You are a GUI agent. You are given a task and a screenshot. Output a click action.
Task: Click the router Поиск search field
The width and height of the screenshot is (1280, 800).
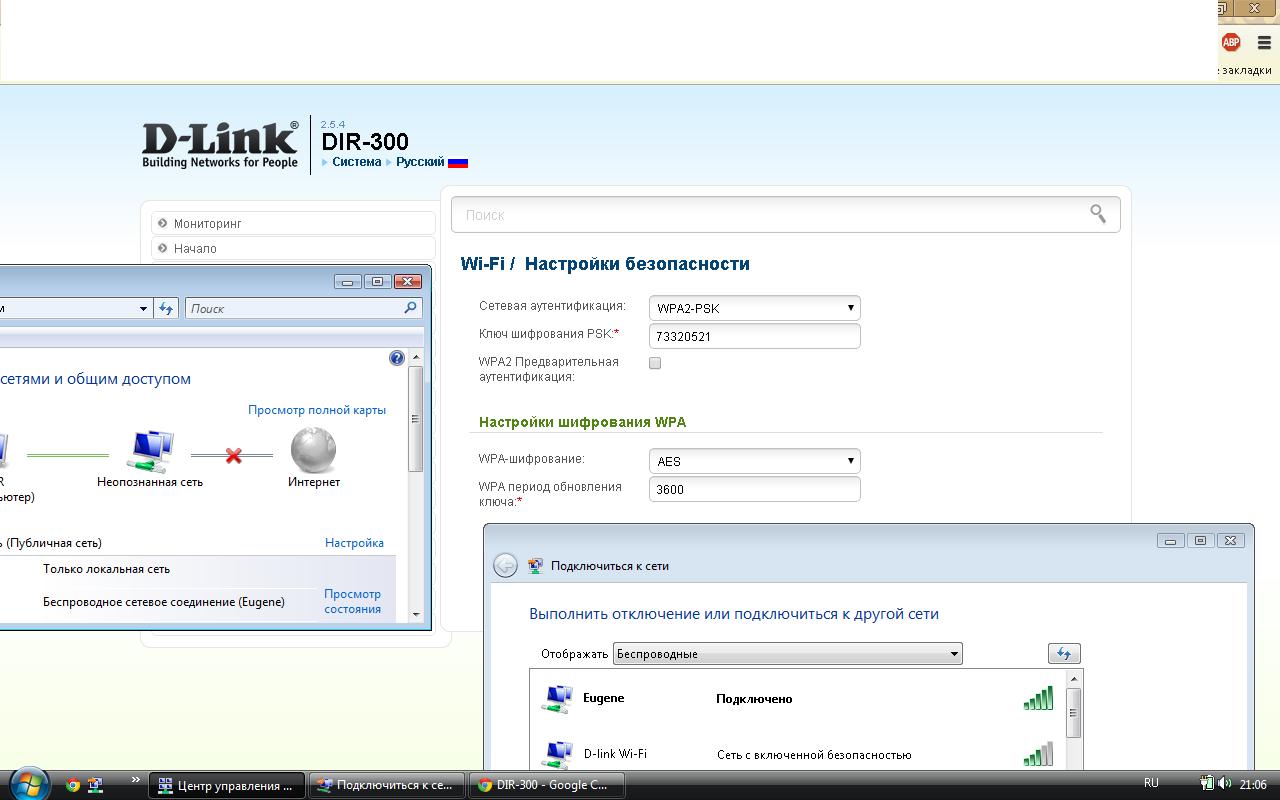pos(786,214)
